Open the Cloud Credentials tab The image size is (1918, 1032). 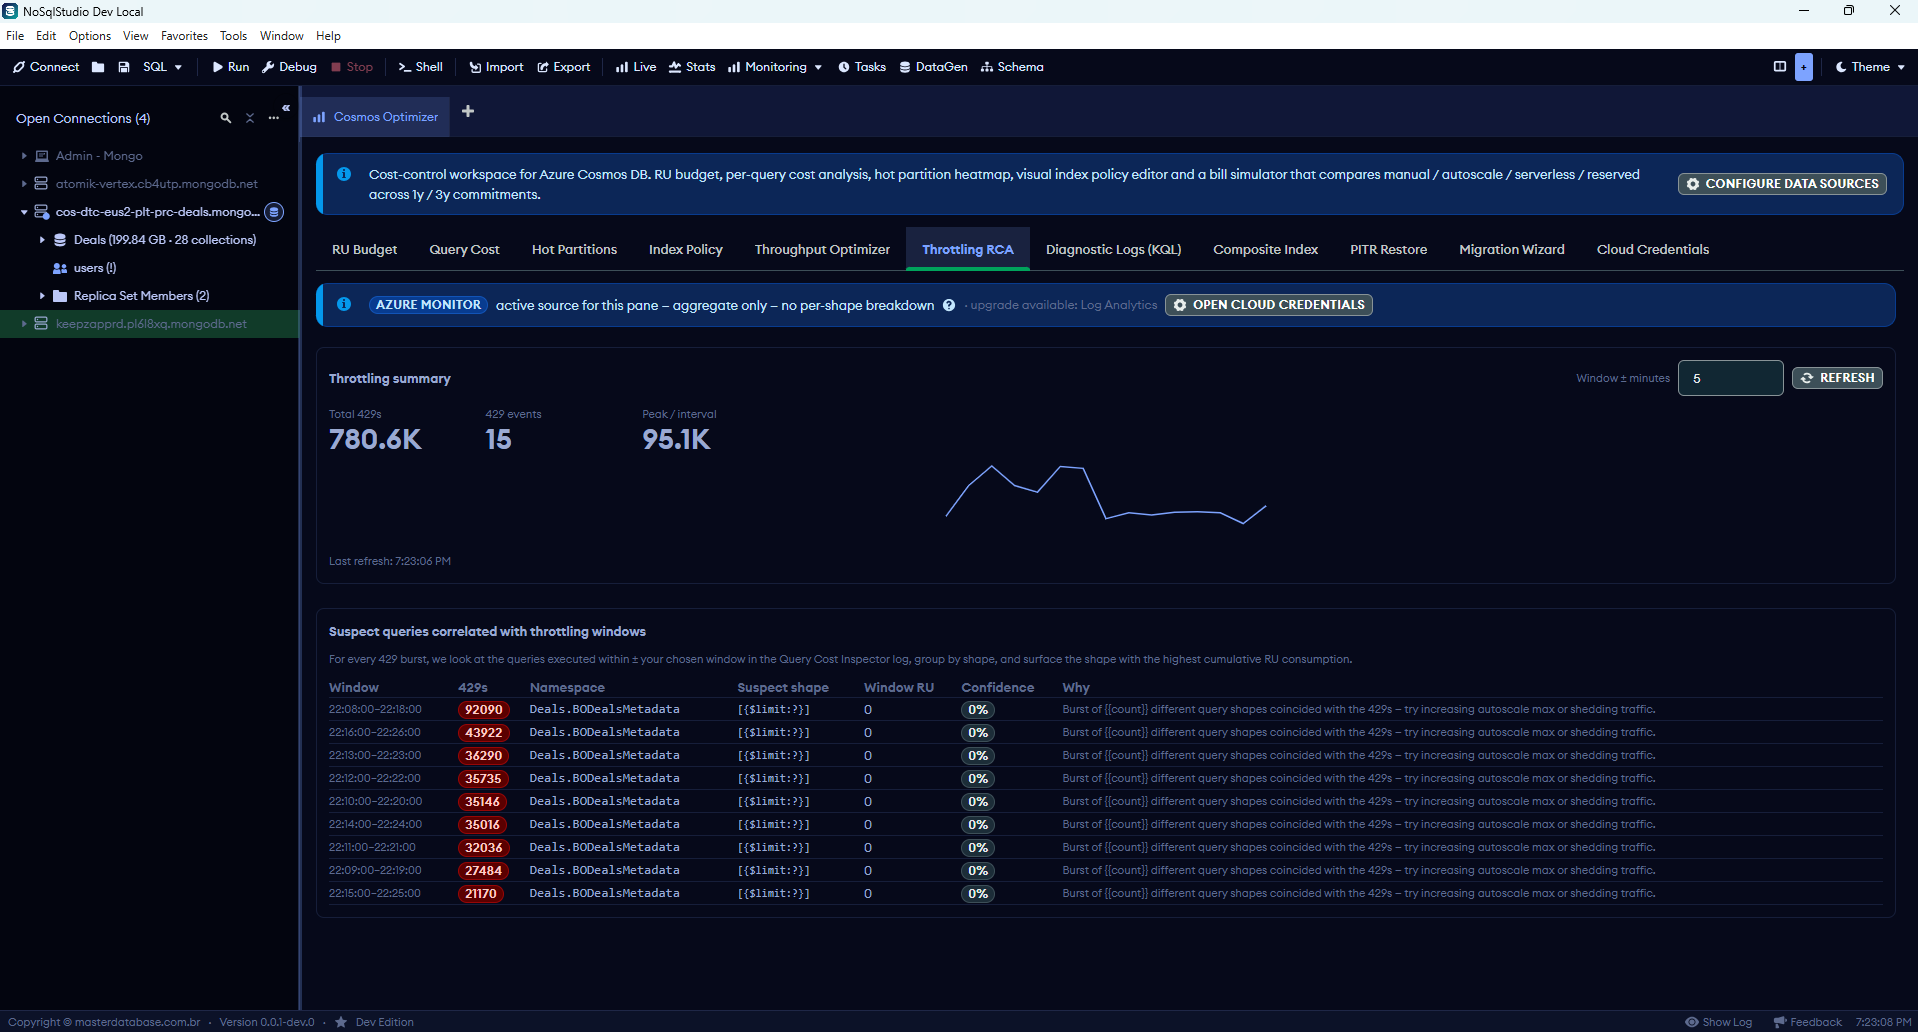point(1652,249)
